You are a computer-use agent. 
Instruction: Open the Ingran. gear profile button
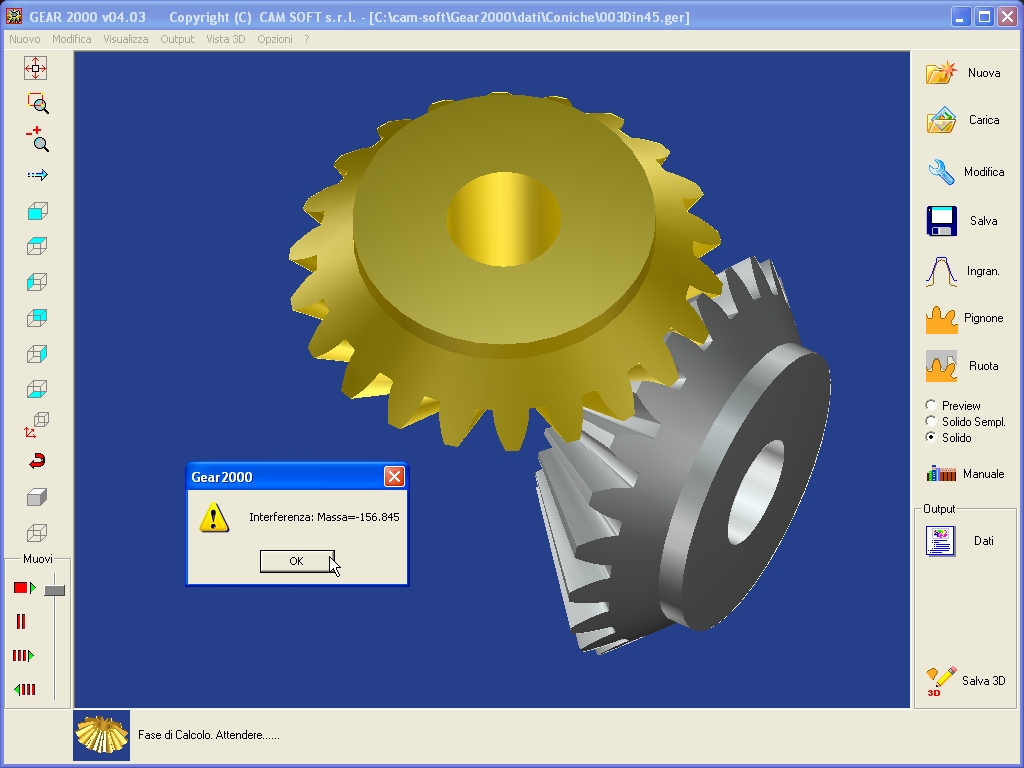click(x=965, y=271)
